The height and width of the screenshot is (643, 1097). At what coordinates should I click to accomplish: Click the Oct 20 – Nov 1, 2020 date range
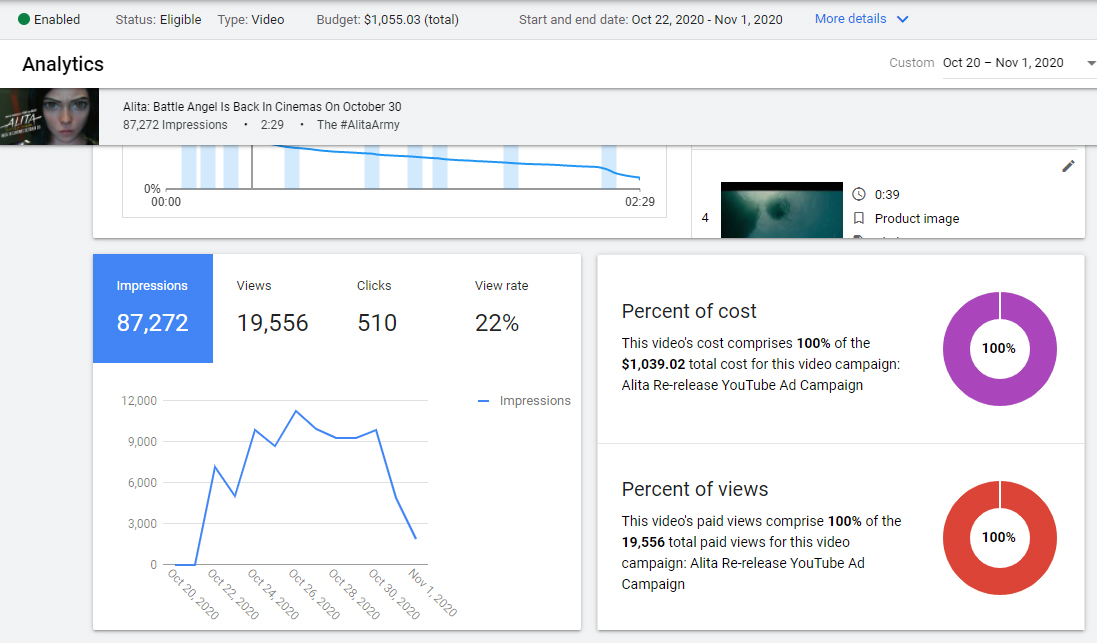tap(1002, 63)
